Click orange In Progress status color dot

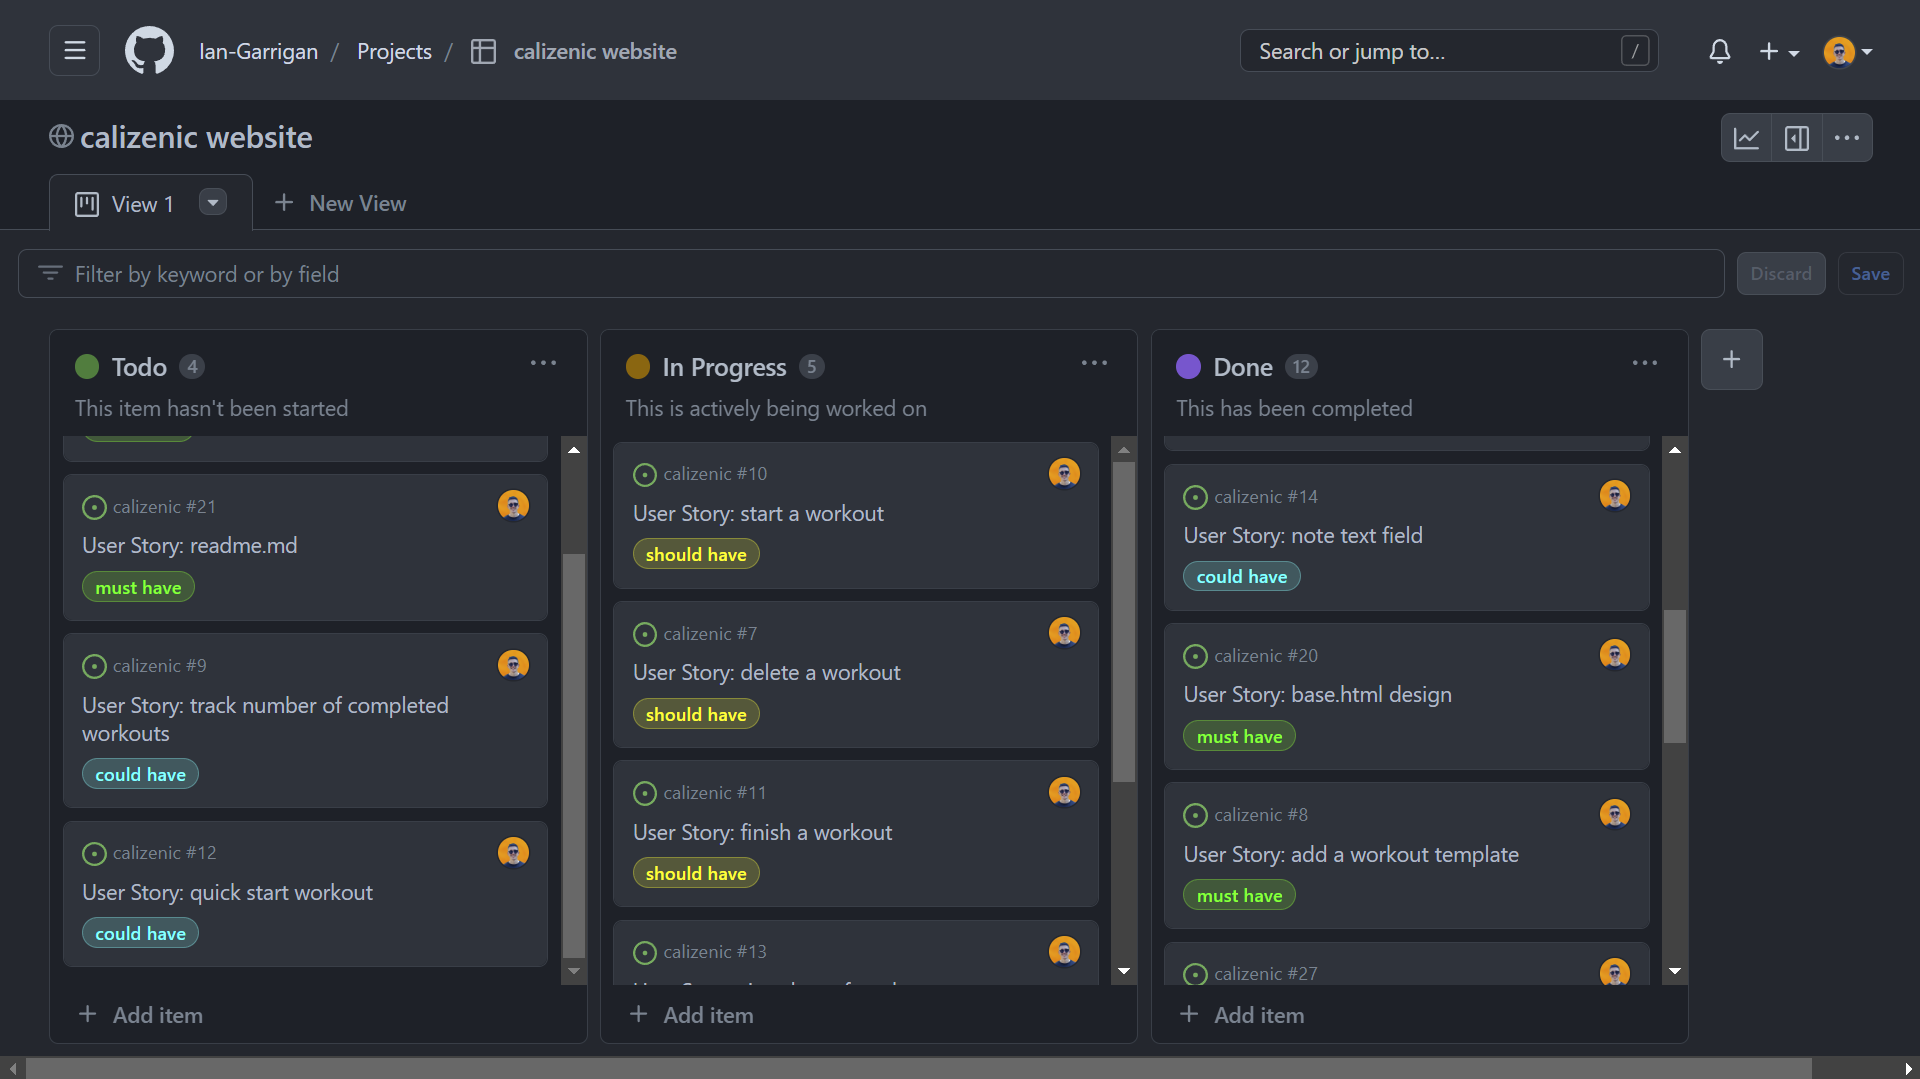[x=638, y=367]
